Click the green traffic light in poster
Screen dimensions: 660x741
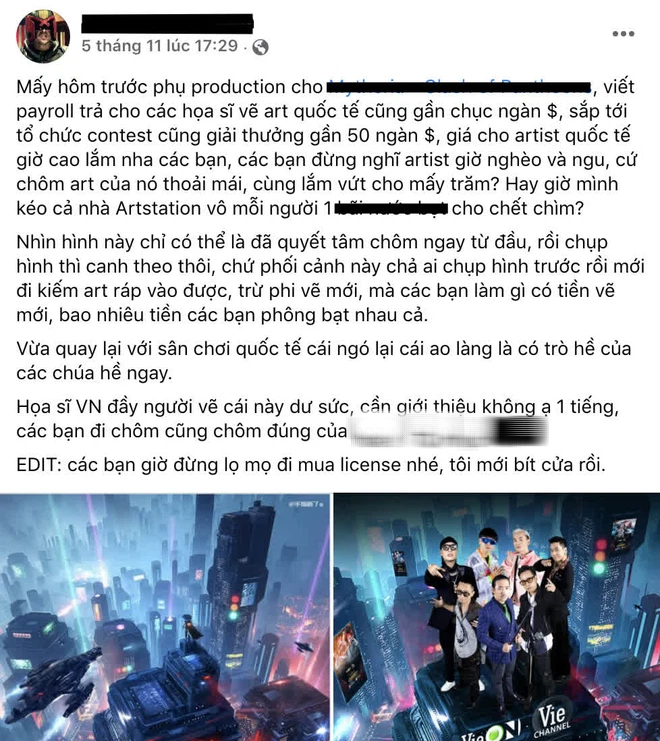point(600,567)
